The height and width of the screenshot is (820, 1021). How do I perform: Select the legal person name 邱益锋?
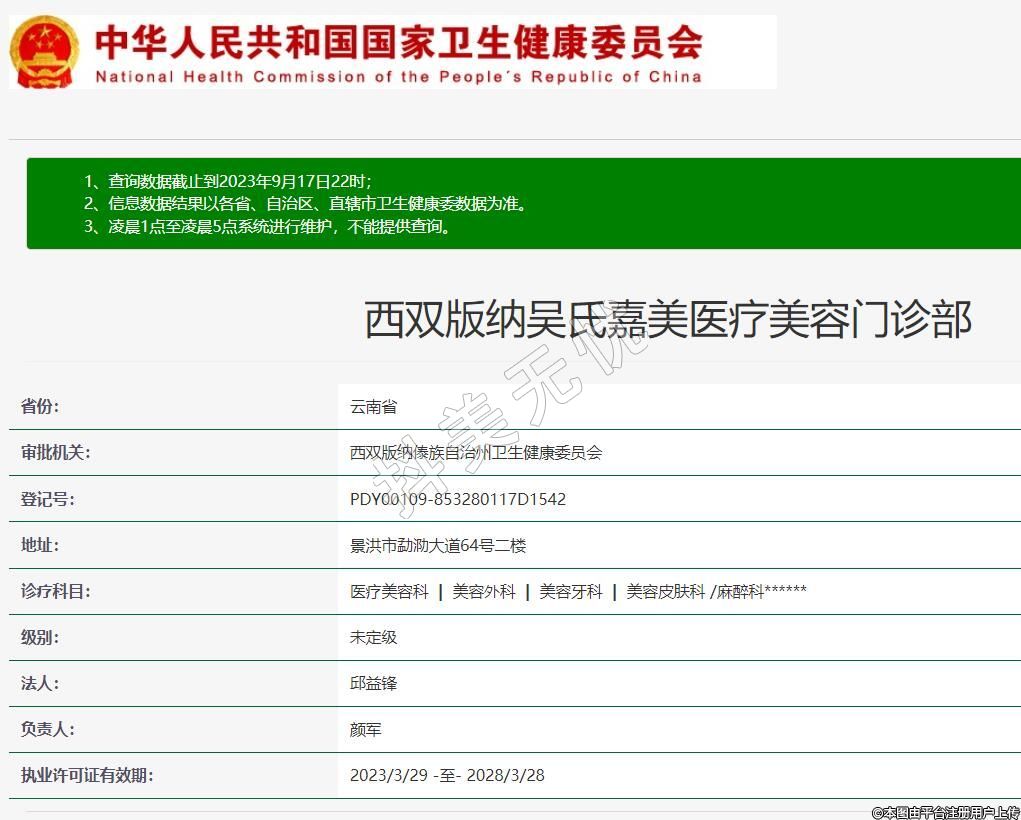pos(374,683)
